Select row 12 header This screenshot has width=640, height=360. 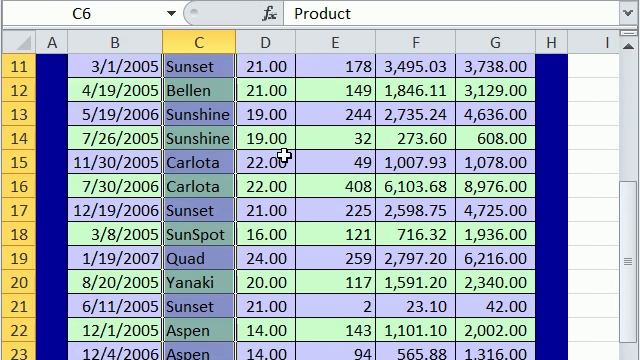click(19, 90)
